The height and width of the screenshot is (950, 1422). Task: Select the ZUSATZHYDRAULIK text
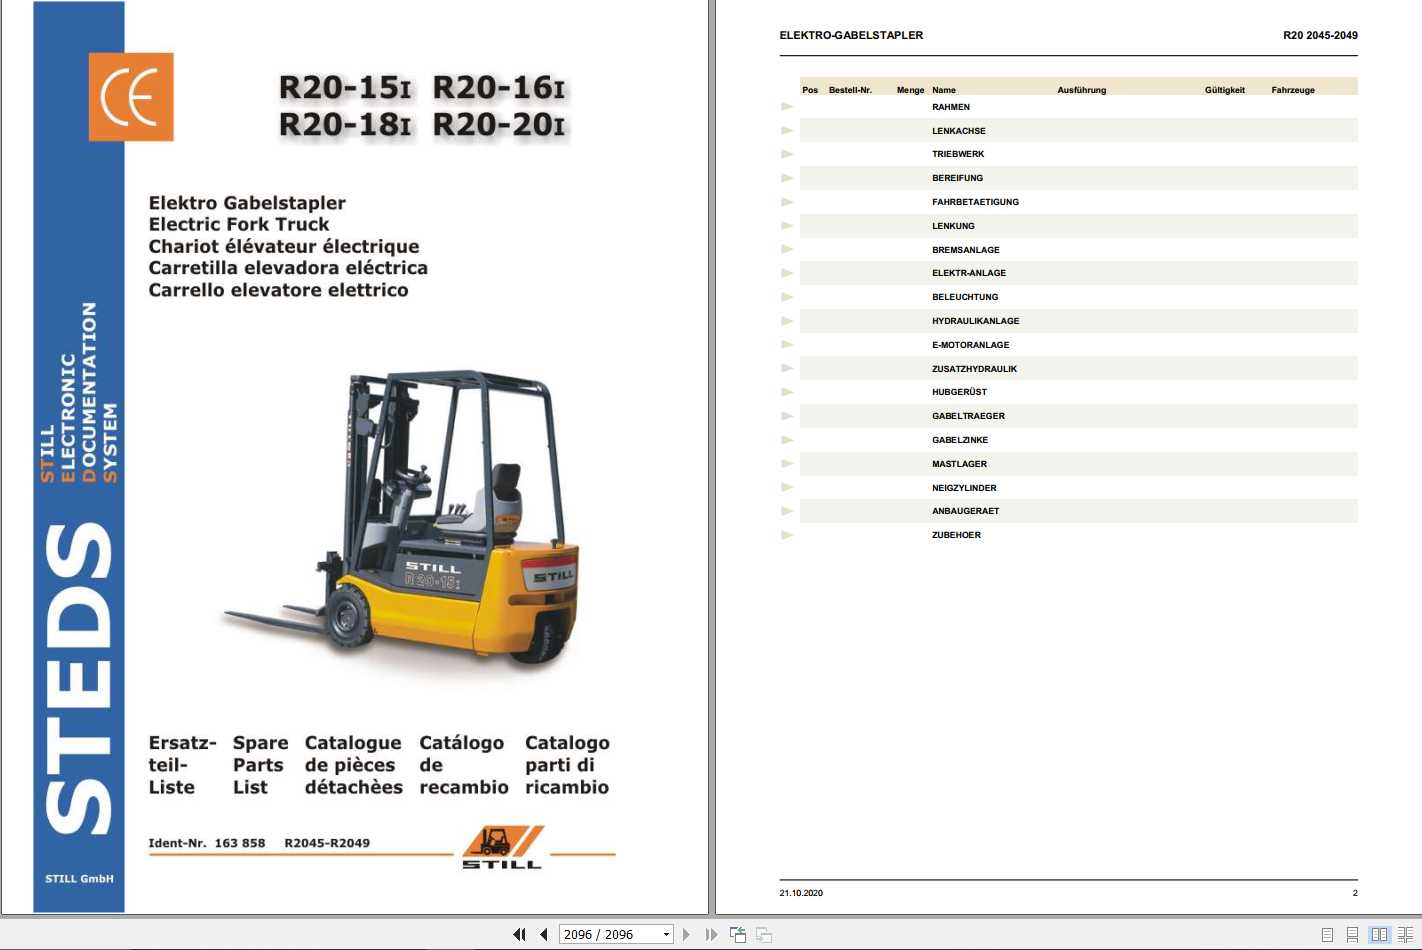pyautogui.click(x=975, y=369)
